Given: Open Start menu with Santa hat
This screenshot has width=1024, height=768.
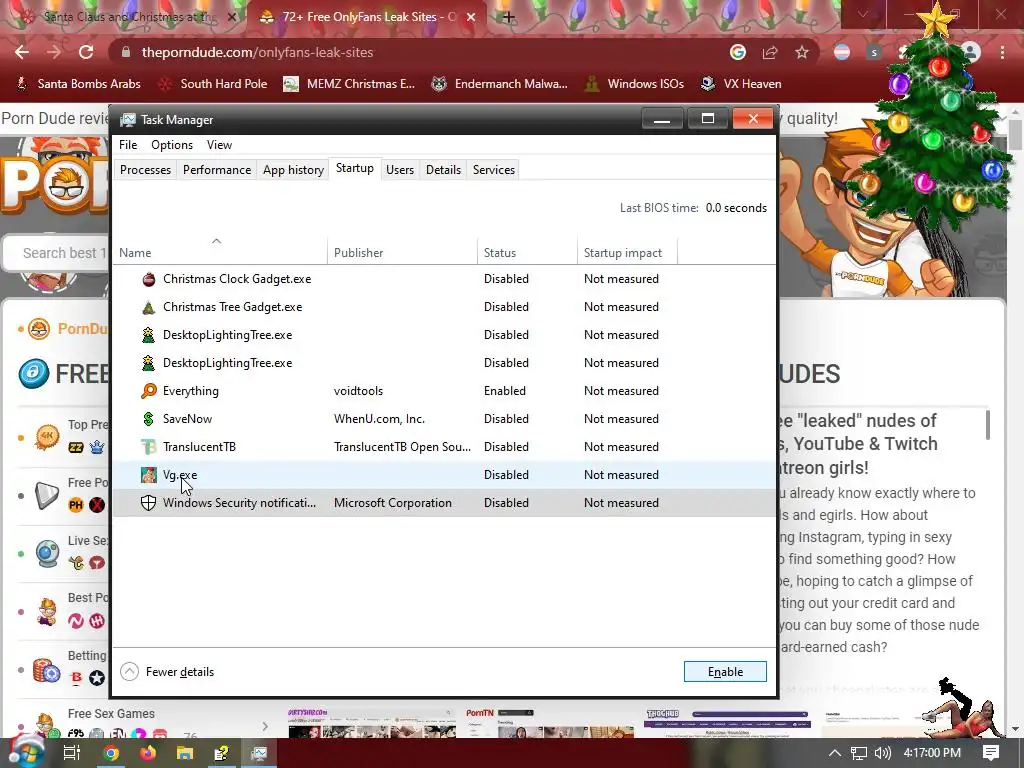Looking at the screenshot, I should (25, 752).
